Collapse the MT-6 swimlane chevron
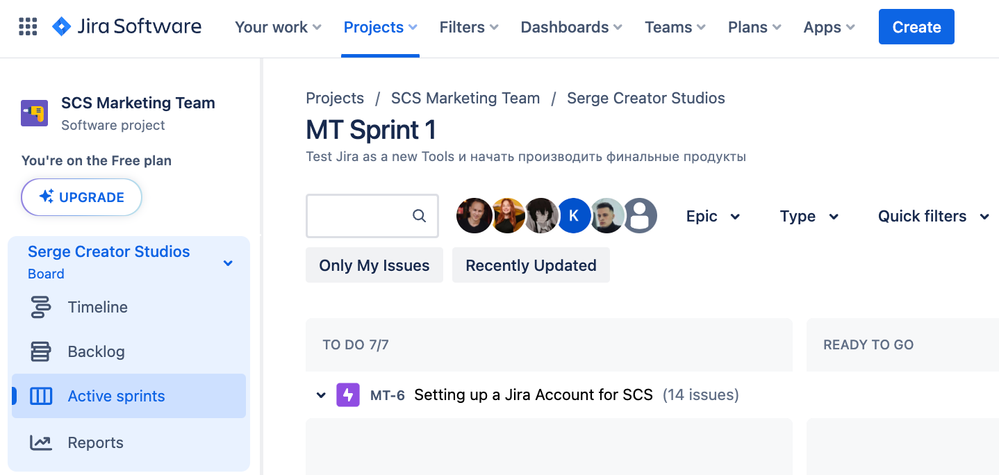Screen dimensions: 999x475 [x=321, y=395]
